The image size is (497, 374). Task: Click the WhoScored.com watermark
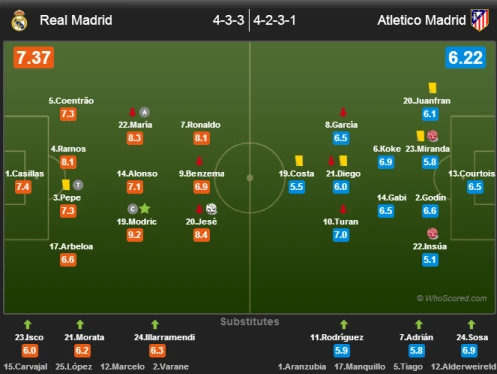point(452,298)
